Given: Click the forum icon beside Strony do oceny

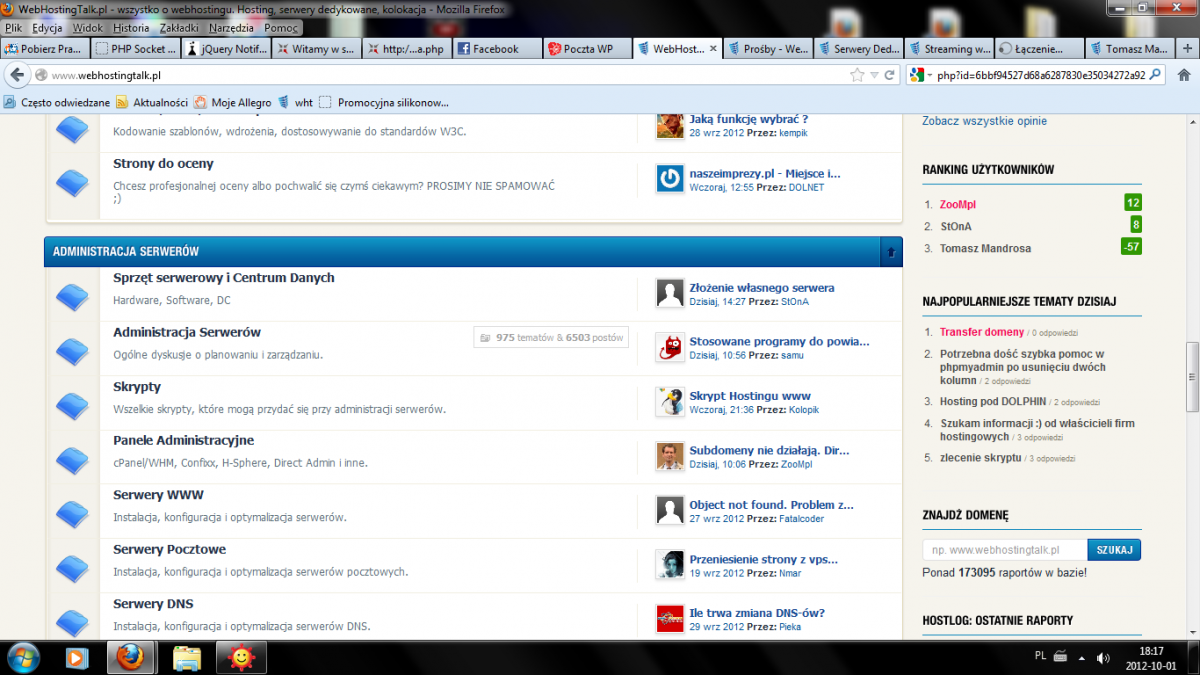Looking at the screenshot, I should click(x=71, y=183).
